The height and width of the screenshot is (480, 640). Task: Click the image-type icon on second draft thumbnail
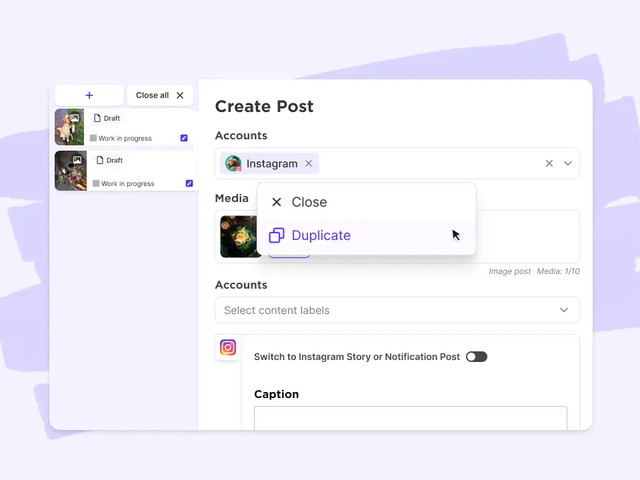tap(77, 160)
